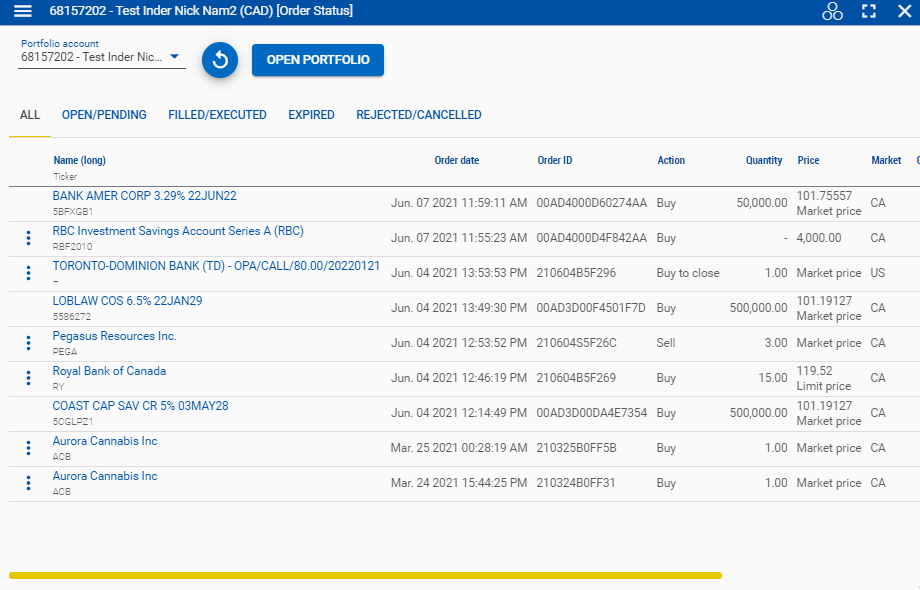Switch to the FILLED/EXECUTED tab

point(217,115)
